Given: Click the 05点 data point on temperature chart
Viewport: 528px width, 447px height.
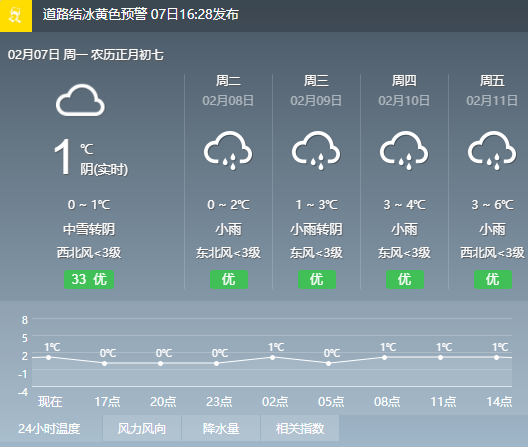Looking at the screenshot, I should pyautogui.click(x=328, y=363).
